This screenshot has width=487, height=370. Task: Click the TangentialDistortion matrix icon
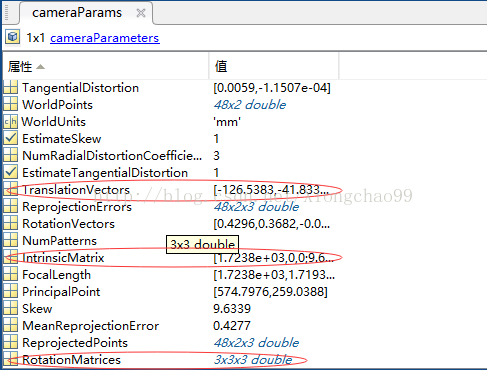10,88
